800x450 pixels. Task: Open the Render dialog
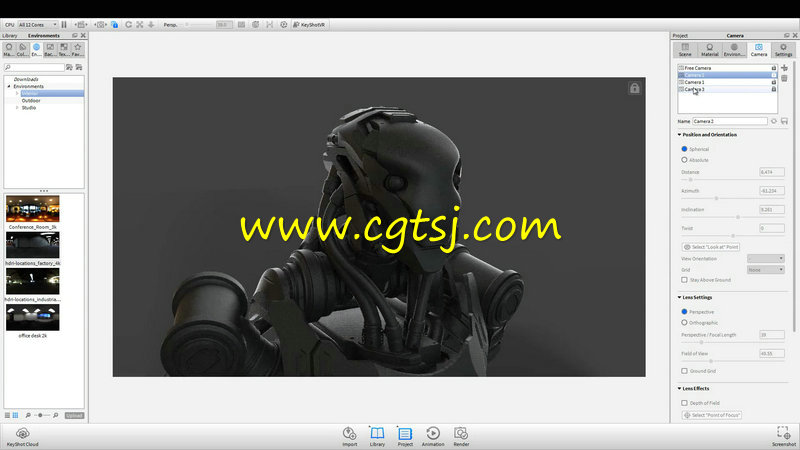click(x=461, y=436)
